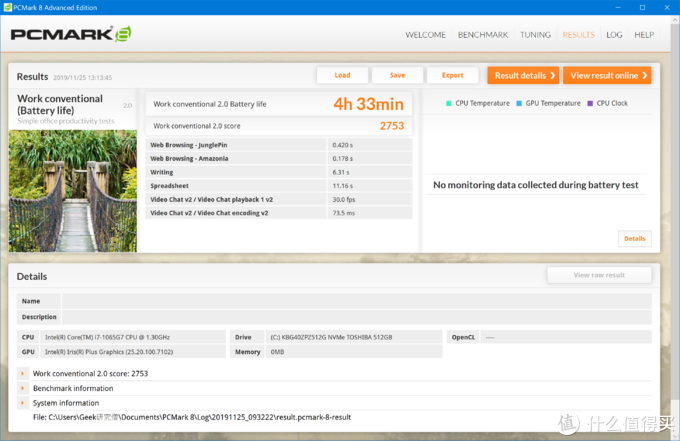Click the Load button
Screen dimensions: 680x441
point(342,75)
